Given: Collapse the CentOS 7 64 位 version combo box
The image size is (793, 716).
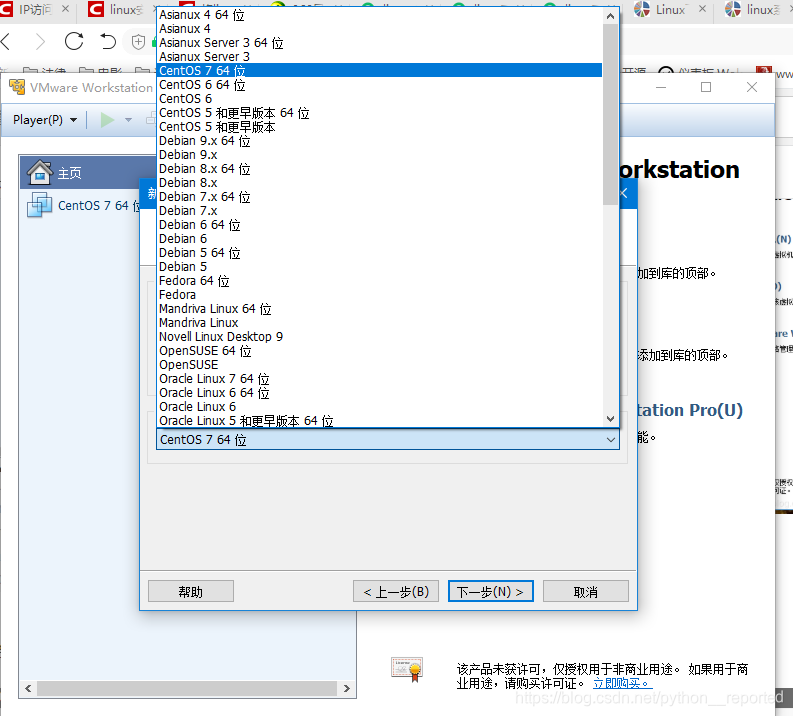Looking at the screenshot, I should click(611, 440).
